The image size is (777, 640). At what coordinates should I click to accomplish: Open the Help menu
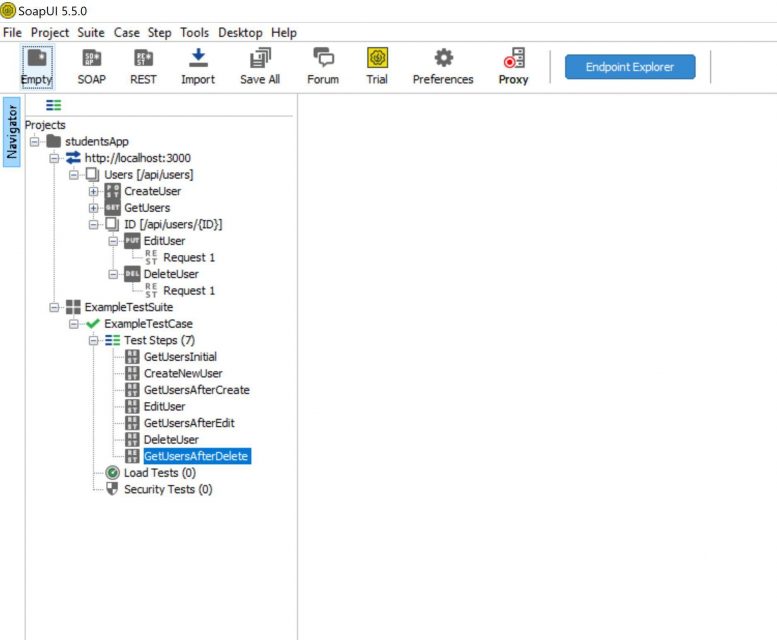284,33
